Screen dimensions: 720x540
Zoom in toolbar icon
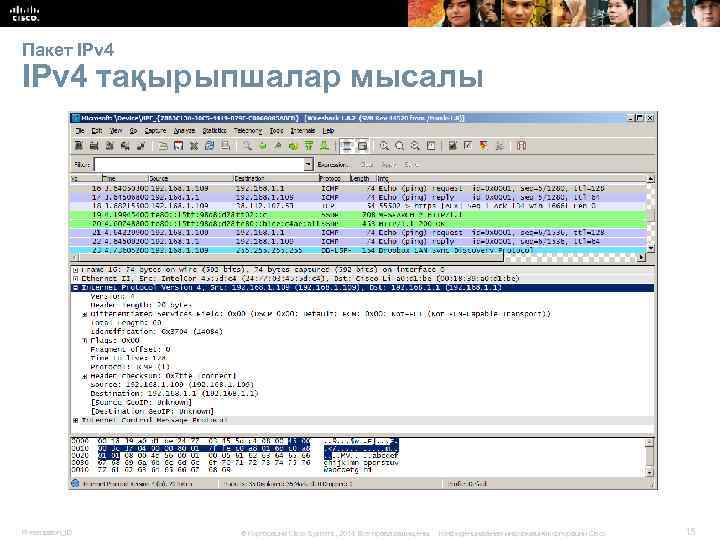pos(384,146)
